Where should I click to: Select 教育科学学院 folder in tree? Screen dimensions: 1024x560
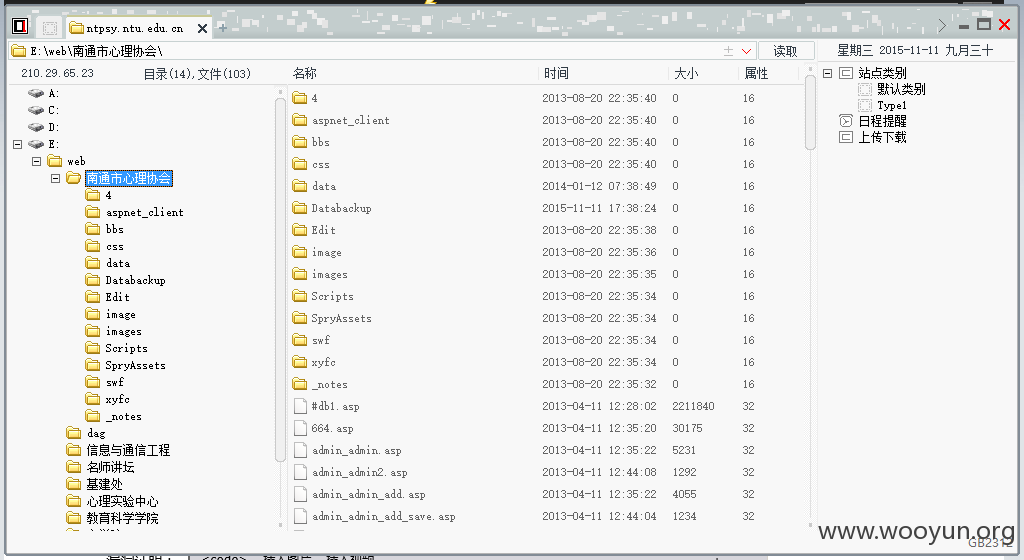[122, 518]
